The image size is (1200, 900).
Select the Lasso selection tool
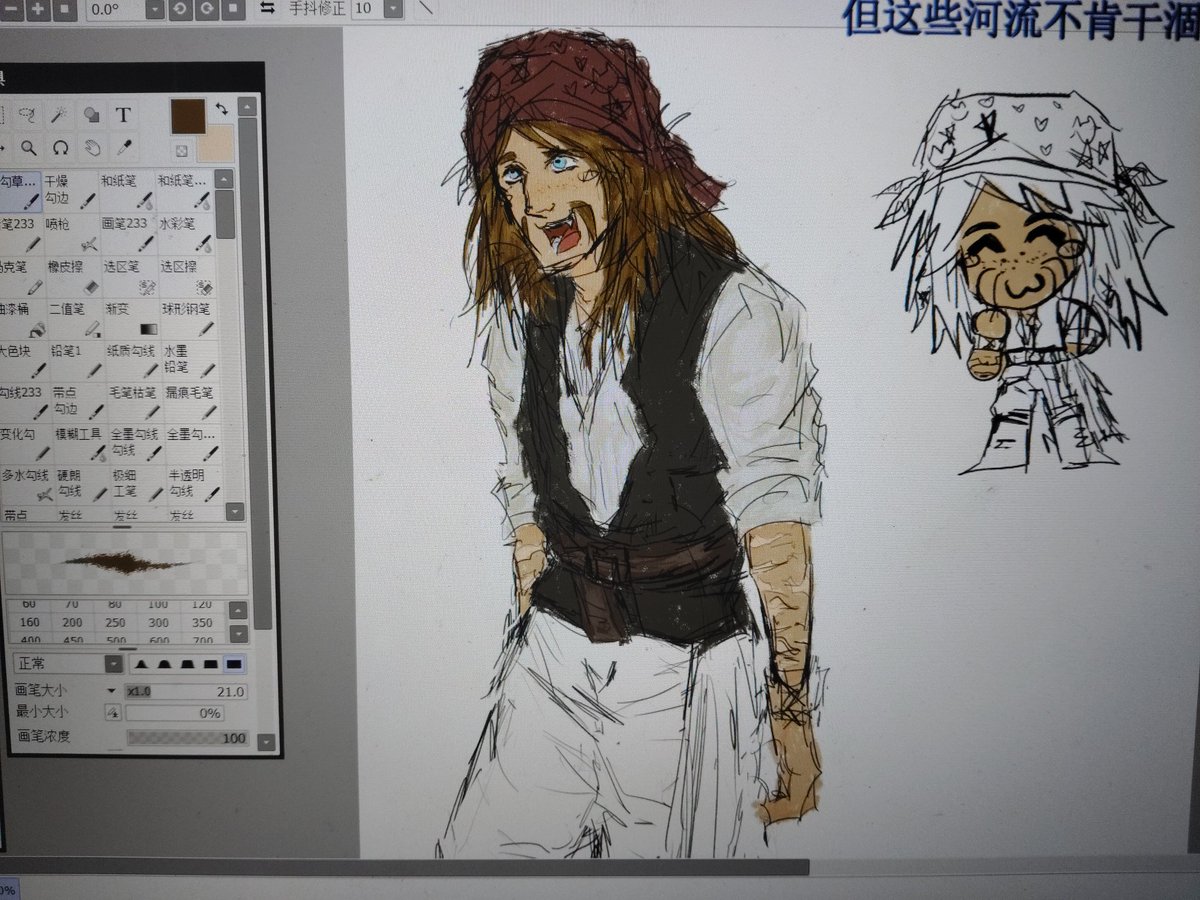(x=30, y=113)
